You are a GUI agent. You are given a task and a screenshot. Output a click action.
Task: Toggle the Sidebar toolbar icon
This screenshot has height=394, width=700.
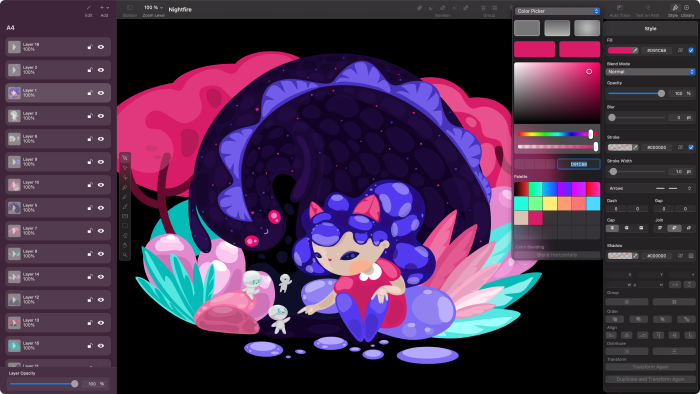tap(130, 8)
